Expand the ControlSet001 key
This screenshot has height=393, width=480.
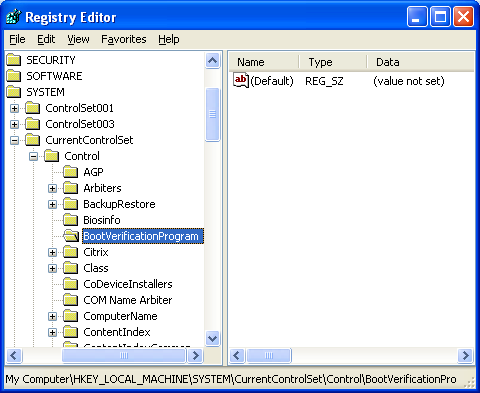click(x=14, y=108)
